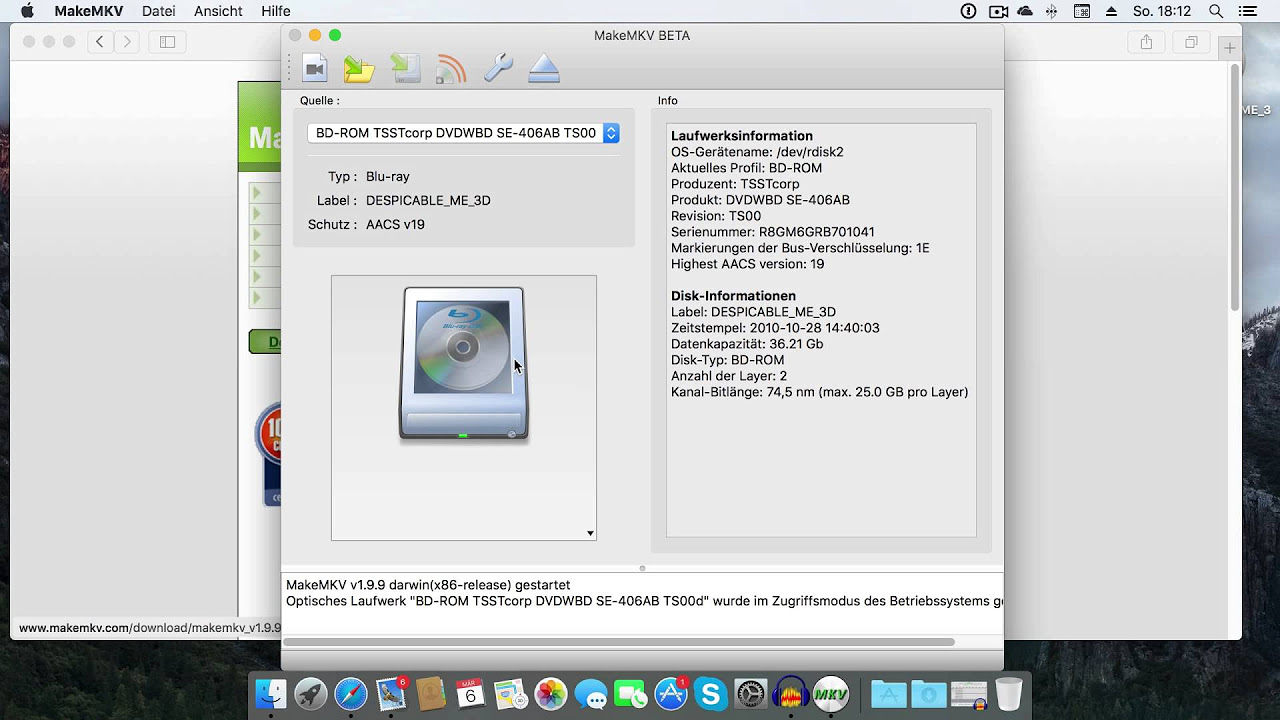Screen dimensions: 1280x720
Task: Open Finder from the dock
Action: click(x=271, y=694)
